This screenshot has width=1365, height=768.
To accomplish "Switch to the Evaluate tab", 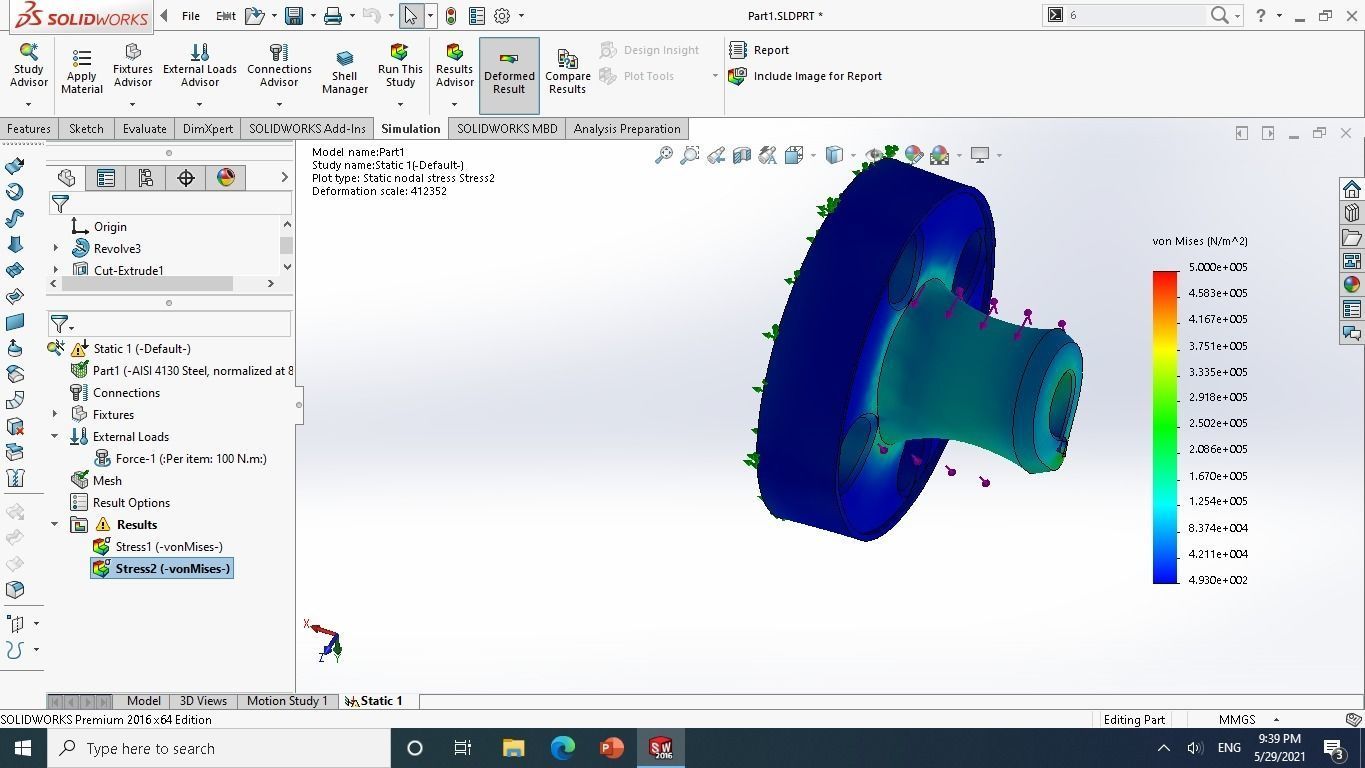I will (144, 129).
